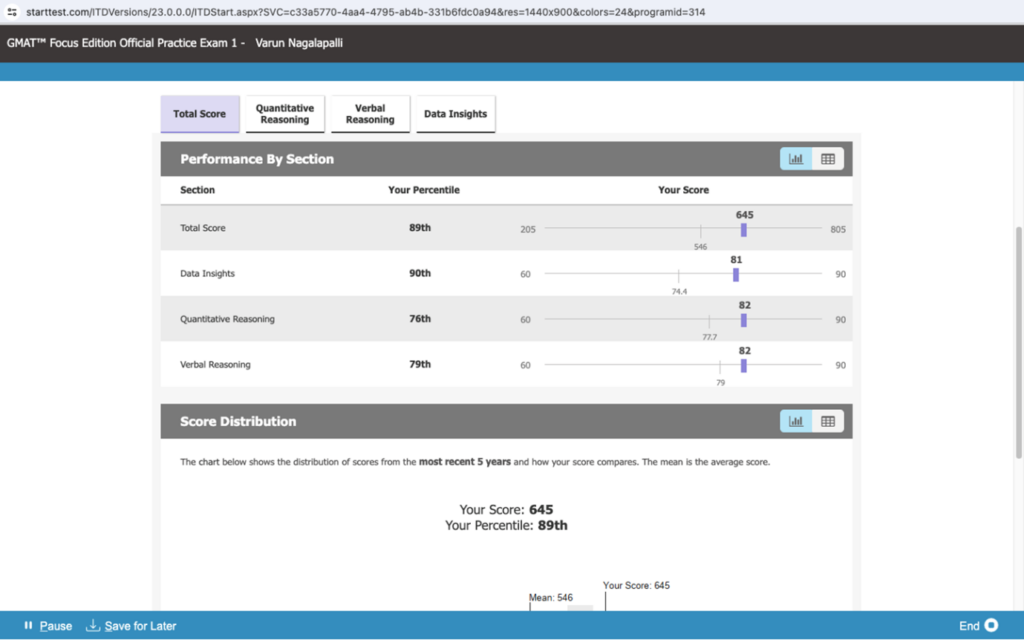
Task: Show bar chart view for Score Distribution
Action: [796, 421]
